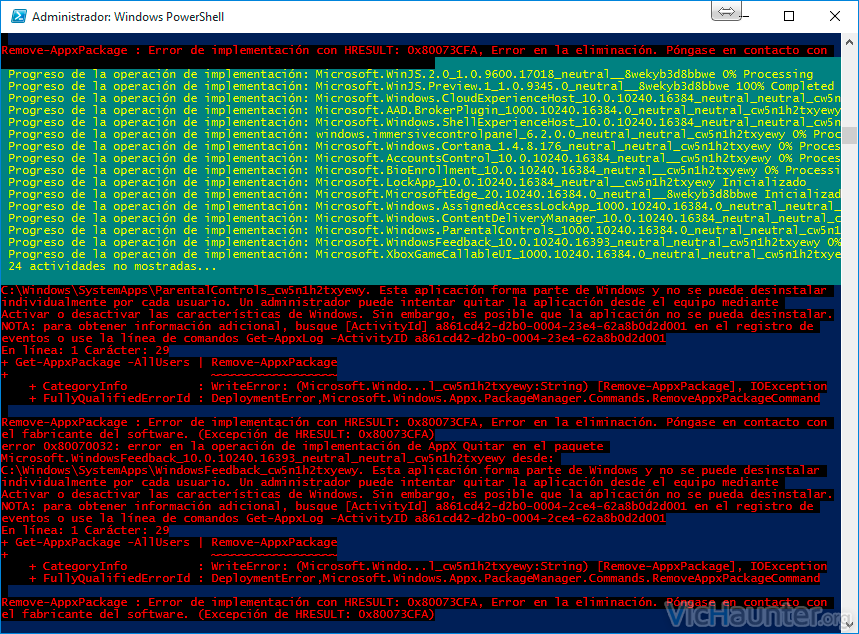Click the ShellExperienceHost progress line
Screen dimensions: 859x634
pyautogui.click(x=424, y=122)
